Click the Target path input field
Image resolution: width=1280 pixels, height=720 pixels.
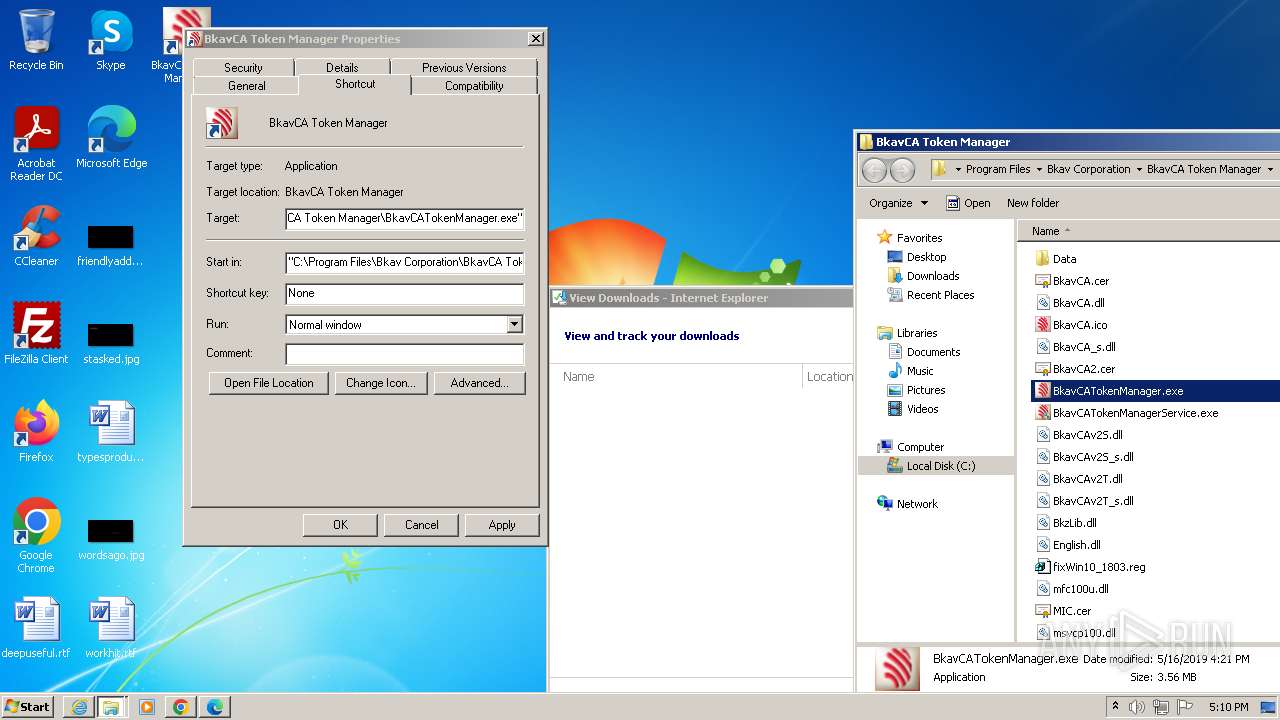(404, 218)
